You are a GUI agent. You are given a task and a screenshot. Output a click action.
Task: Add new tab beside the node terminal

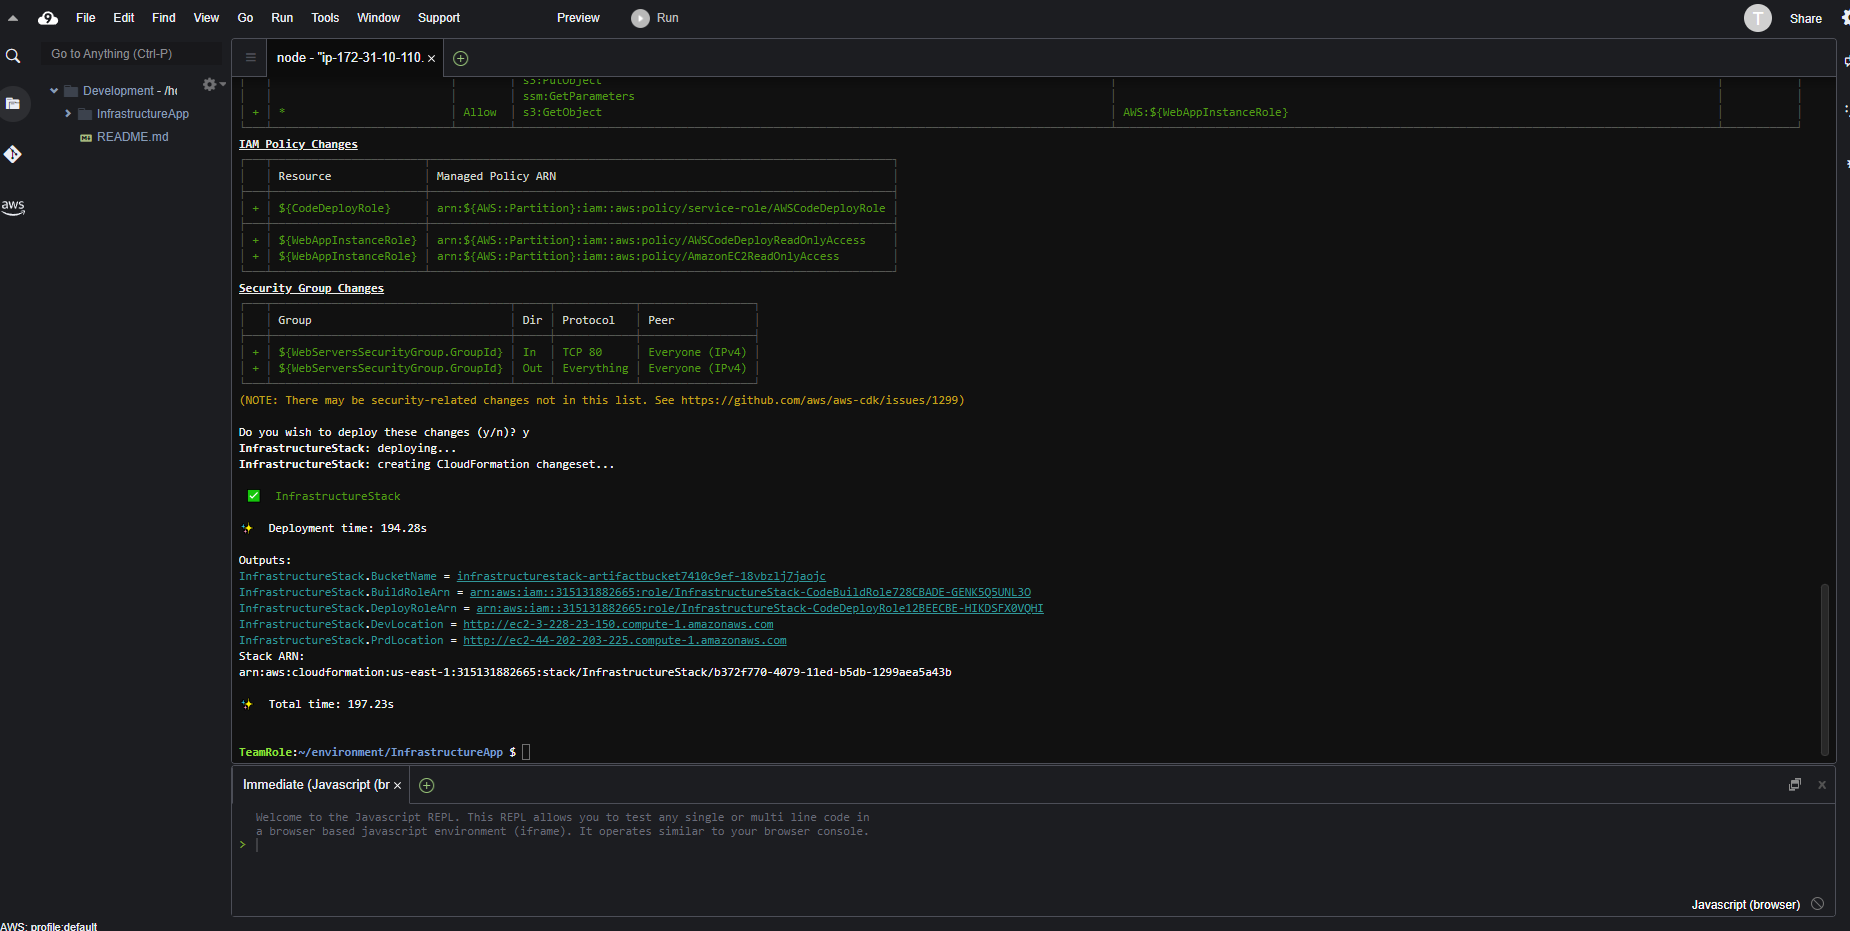click(461, 58)
